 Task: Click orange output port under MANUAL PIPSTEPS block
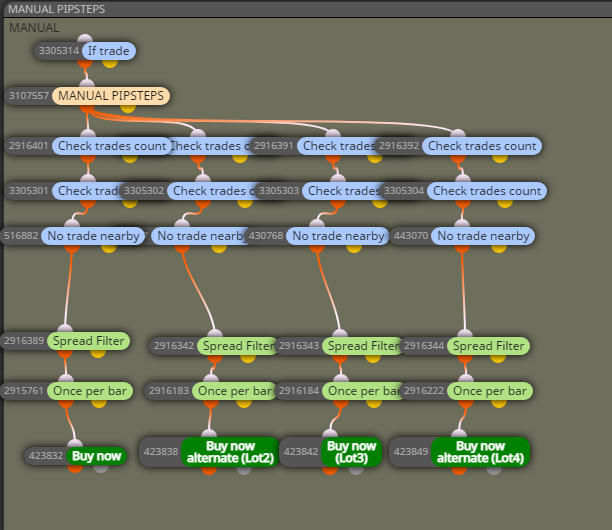pyautogui.click(x=87, y=108)
